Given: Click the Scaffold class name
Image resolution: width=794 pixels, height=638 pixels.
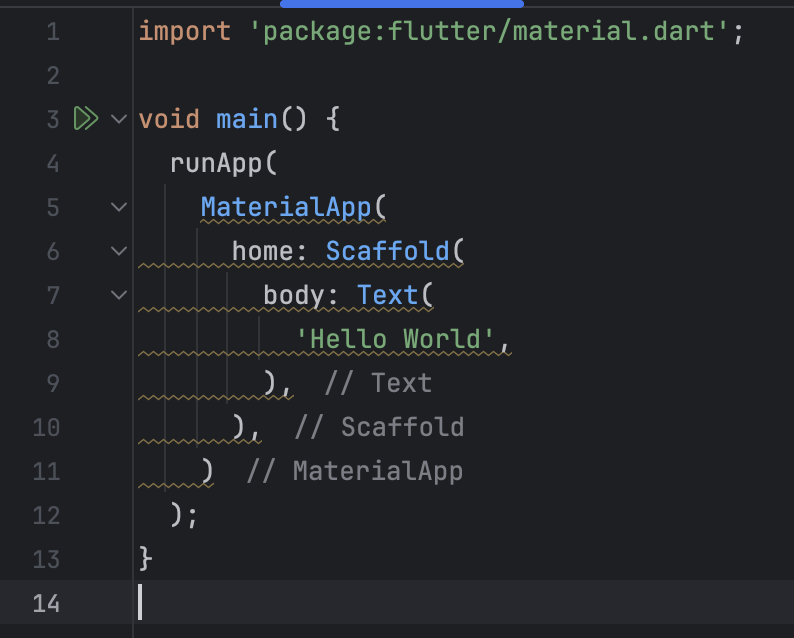Looking at the screenshot, I should coord(387,251).
